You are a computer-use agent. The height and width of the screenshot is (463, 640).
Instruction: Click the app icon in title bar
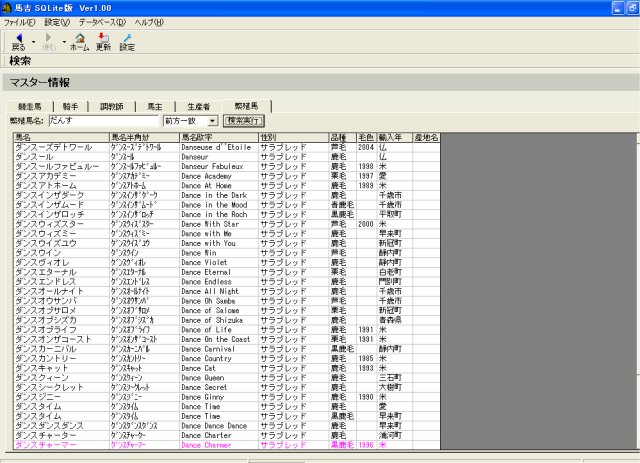[x=8, y=7]
